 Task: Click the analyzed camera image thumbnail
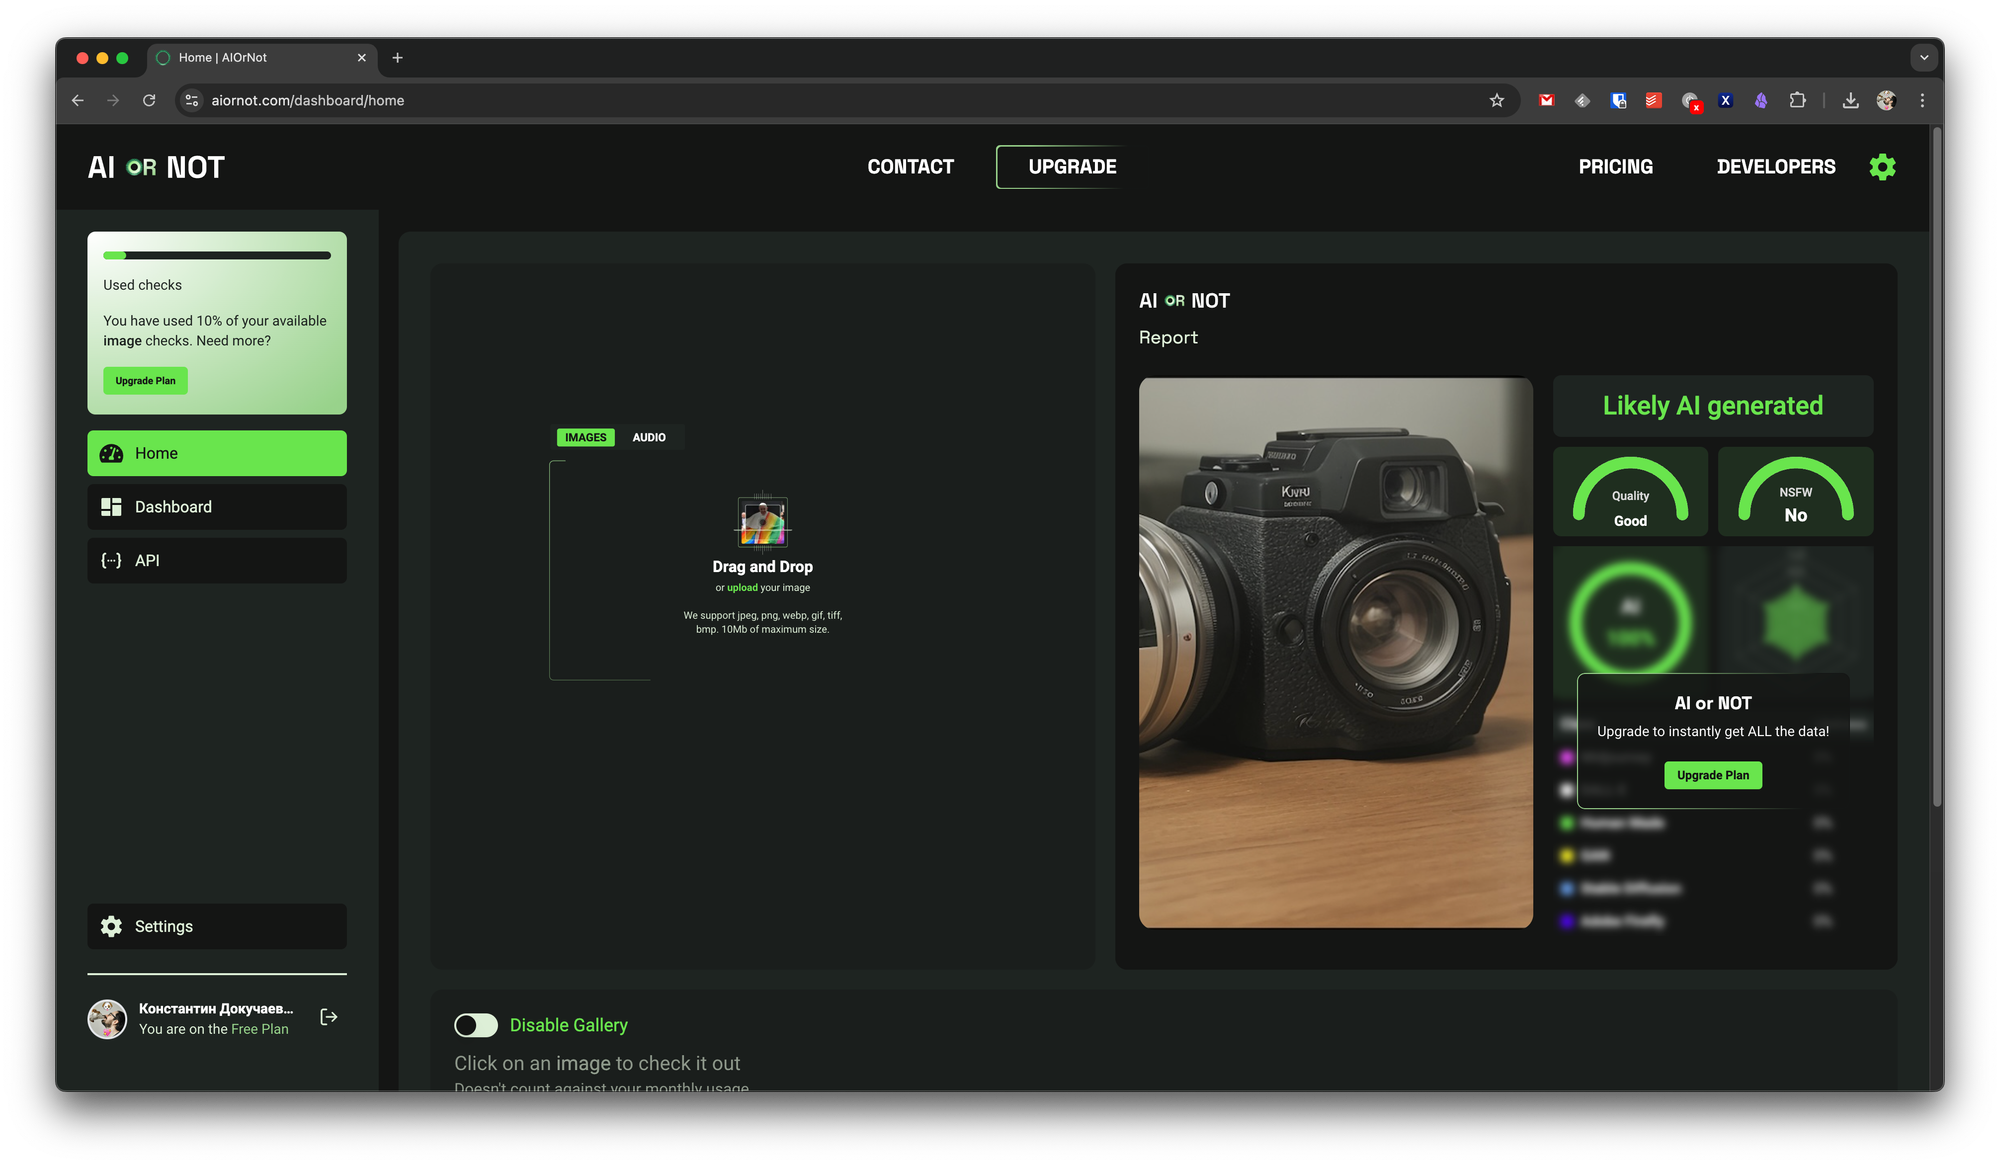coord(1335,652)
